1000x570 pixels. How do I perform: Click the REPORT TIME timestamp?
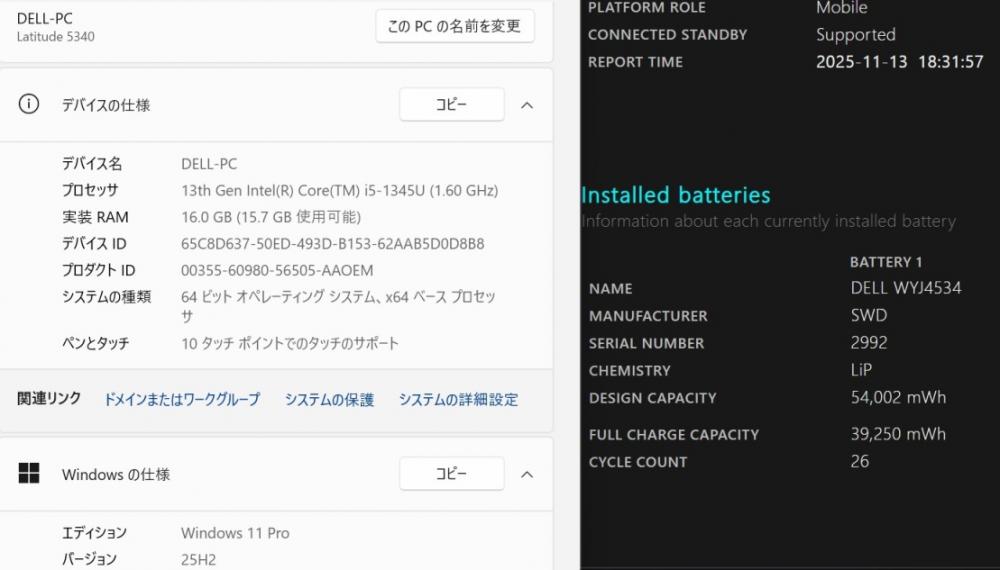tap(899, 61)
